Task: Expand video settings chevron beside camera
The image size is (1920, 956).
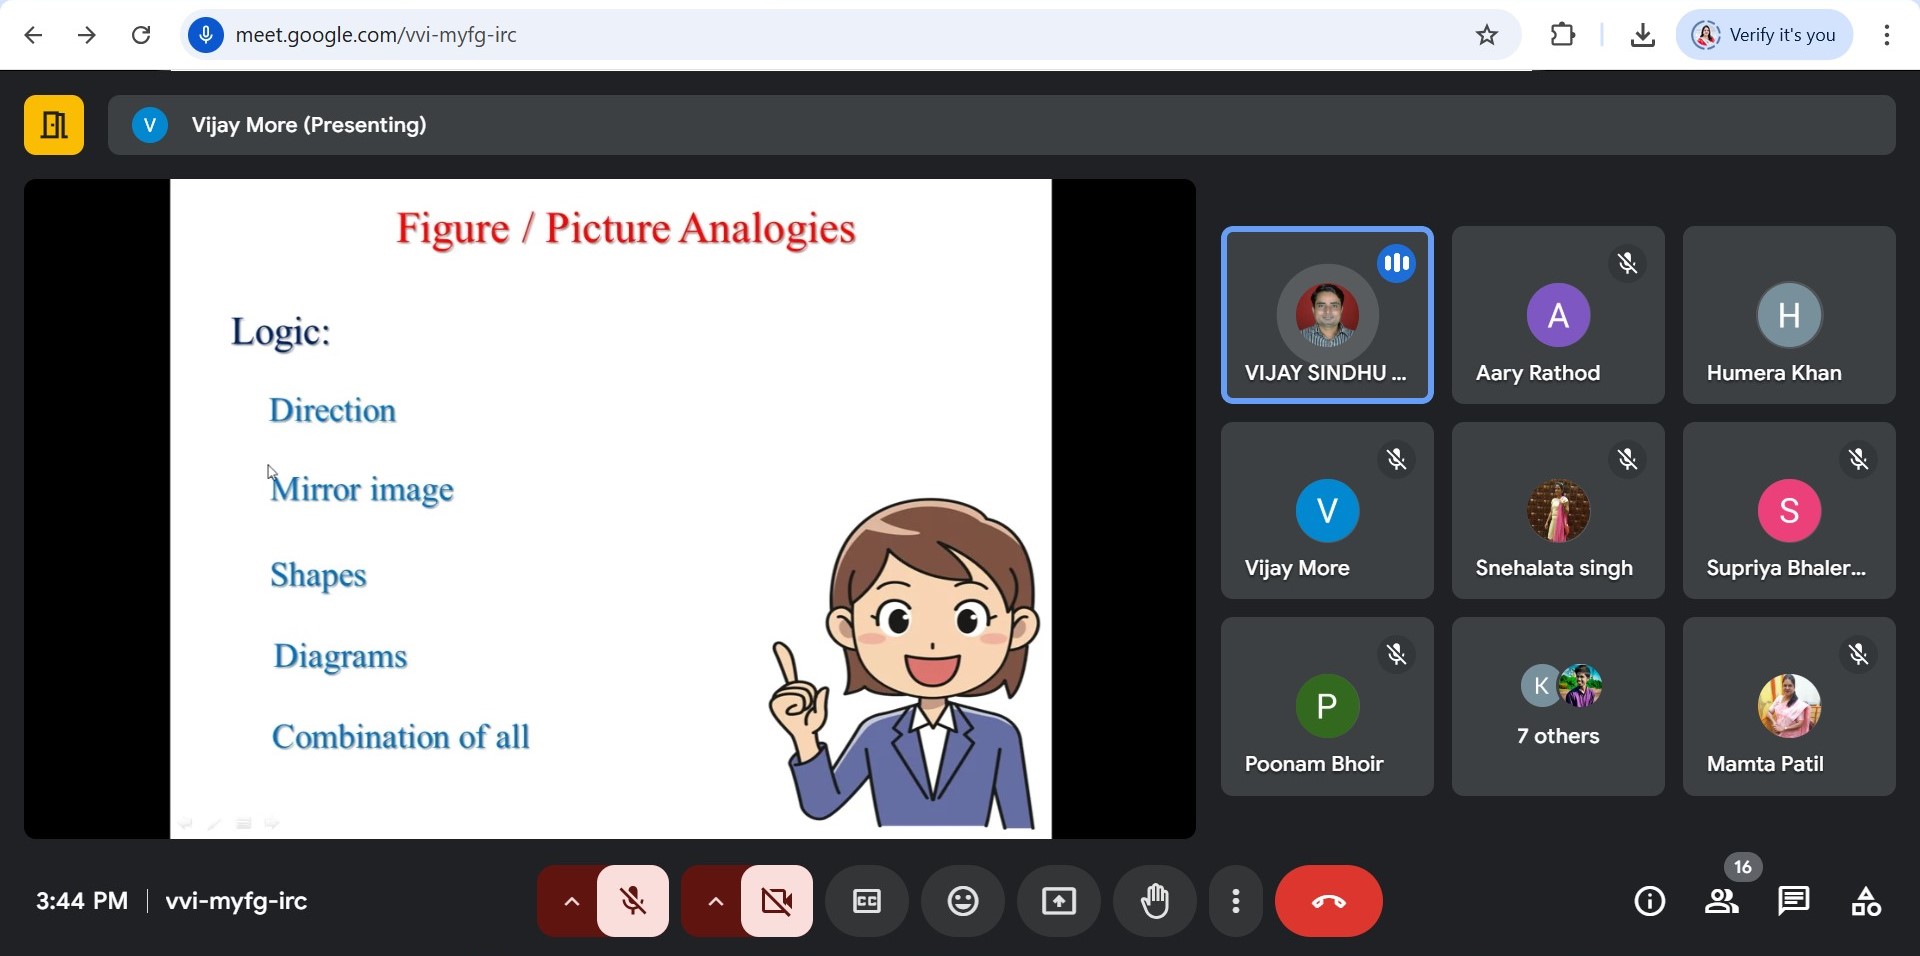Action: [x=715, y=901]
